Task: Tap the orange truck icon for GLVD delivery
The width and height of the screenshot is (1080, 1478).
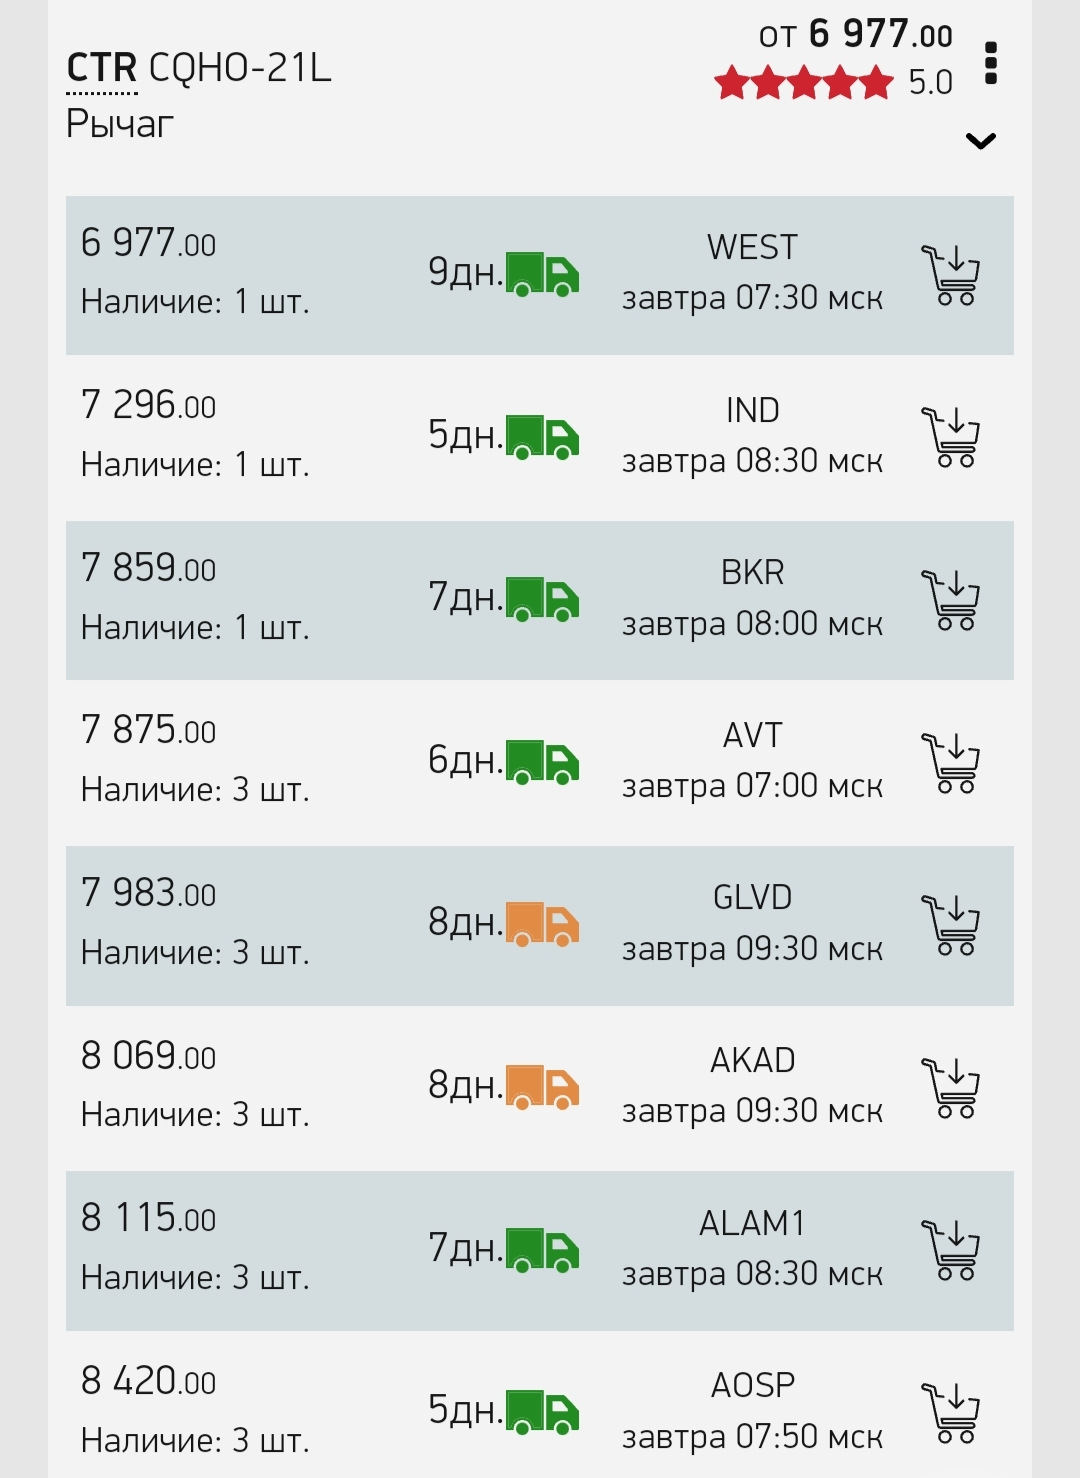Action: coord(542,925)
